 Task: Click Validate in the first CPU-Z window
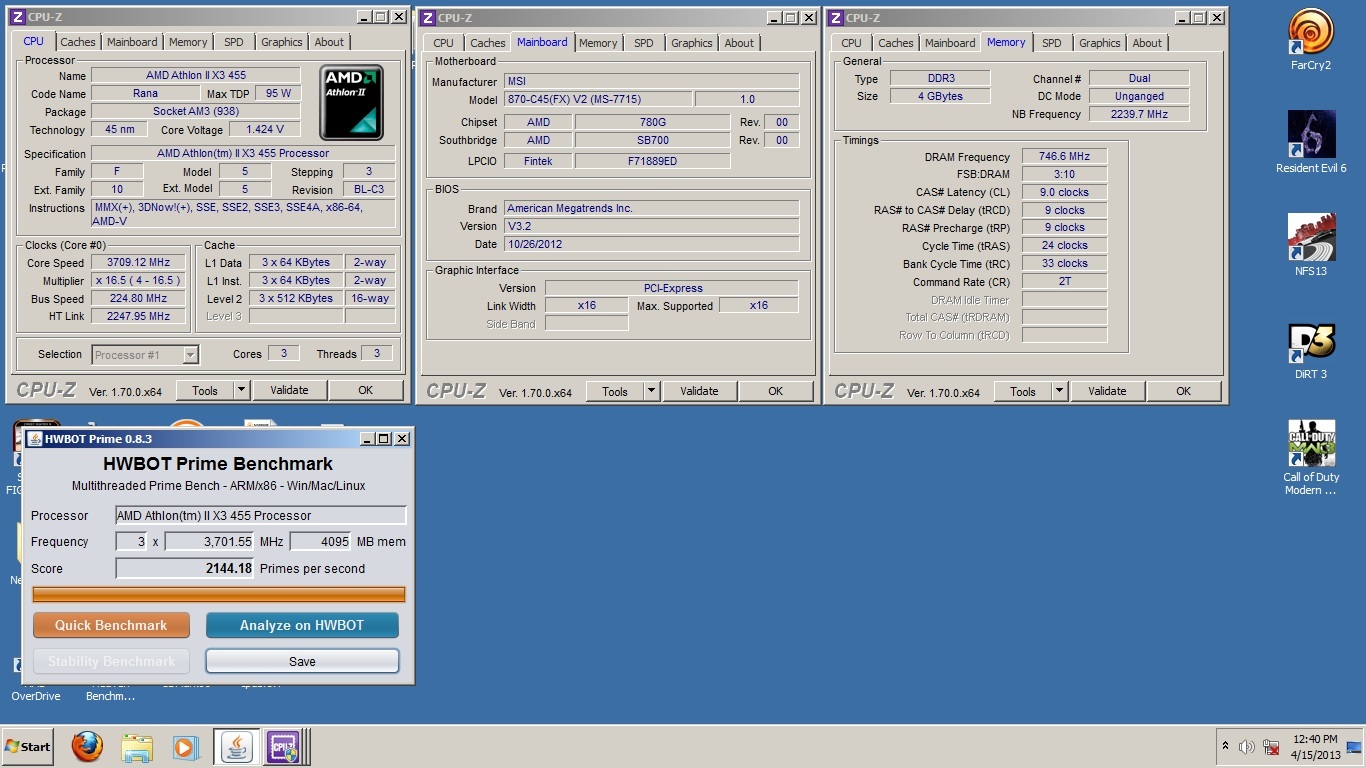tap(289, 390)
